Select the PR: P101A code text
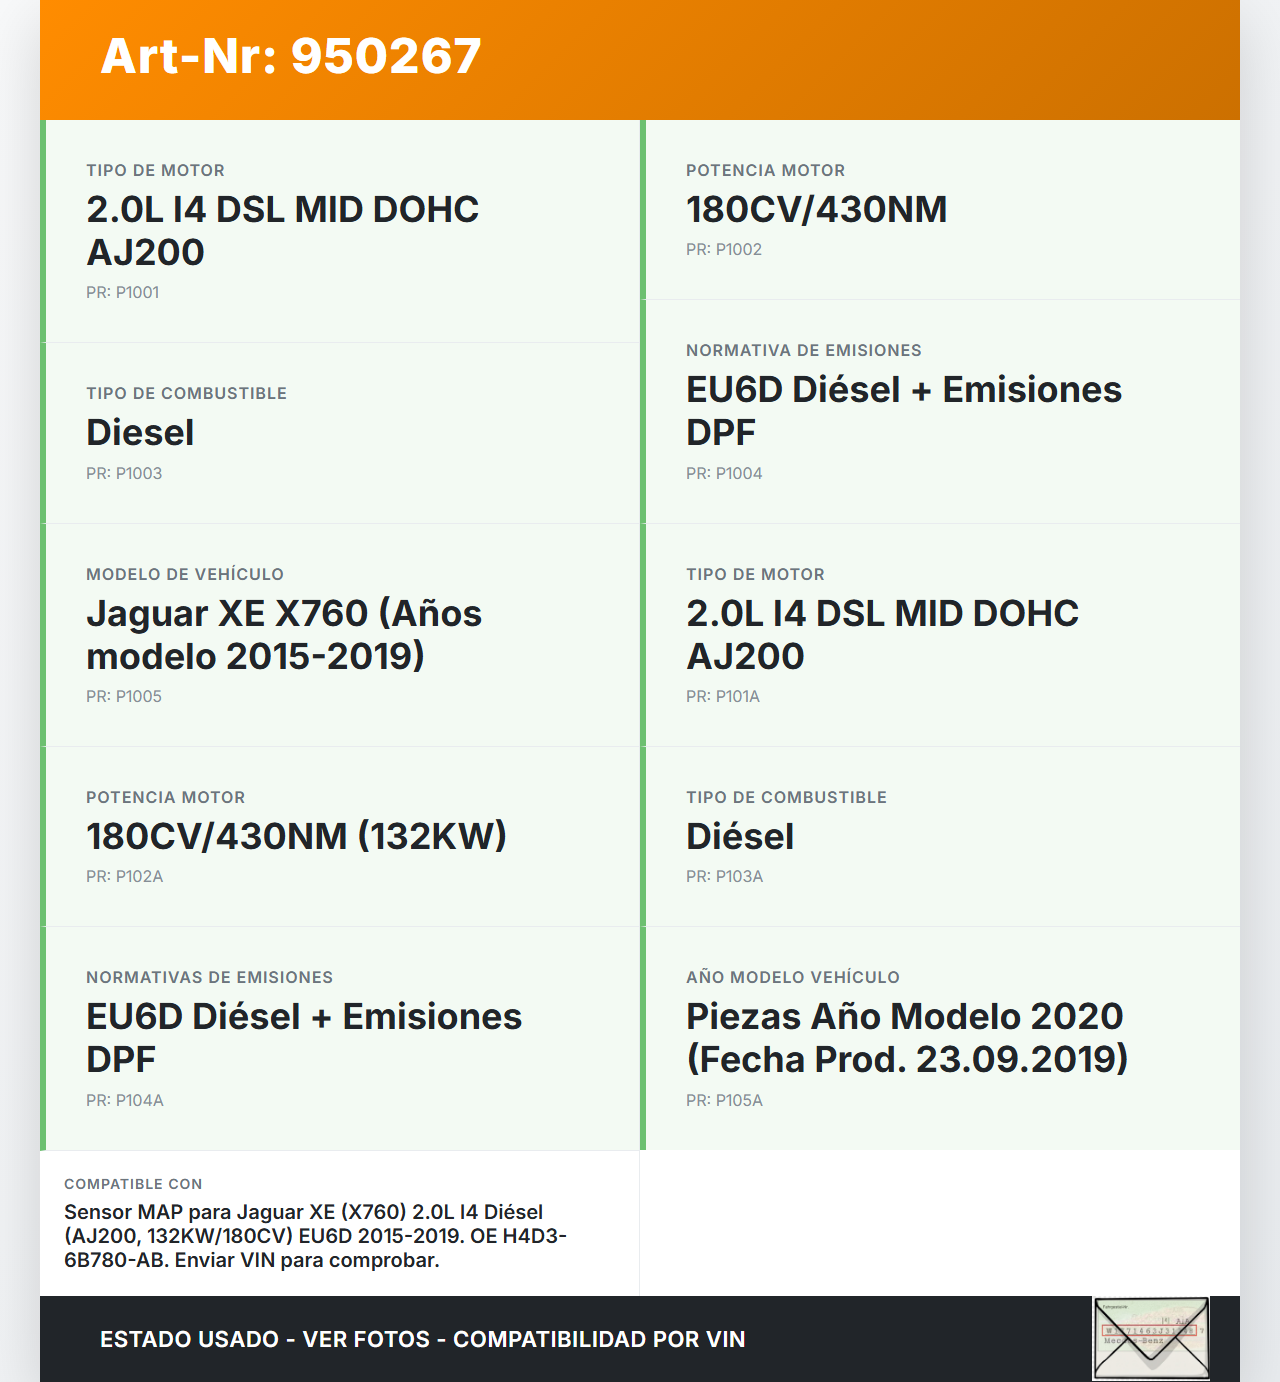1280x1382 pixels. pyautogui.click(x=723, y=697)
